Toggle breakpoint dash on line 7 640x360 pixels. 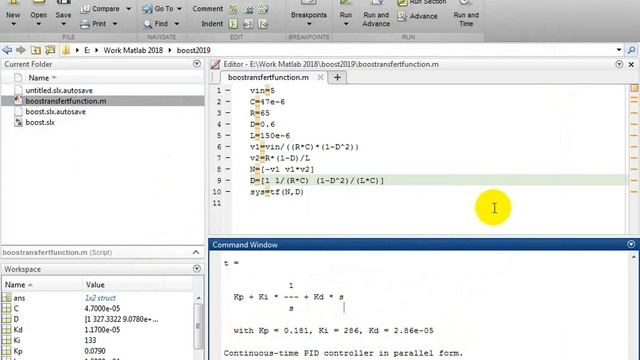(x=228, y=158)
